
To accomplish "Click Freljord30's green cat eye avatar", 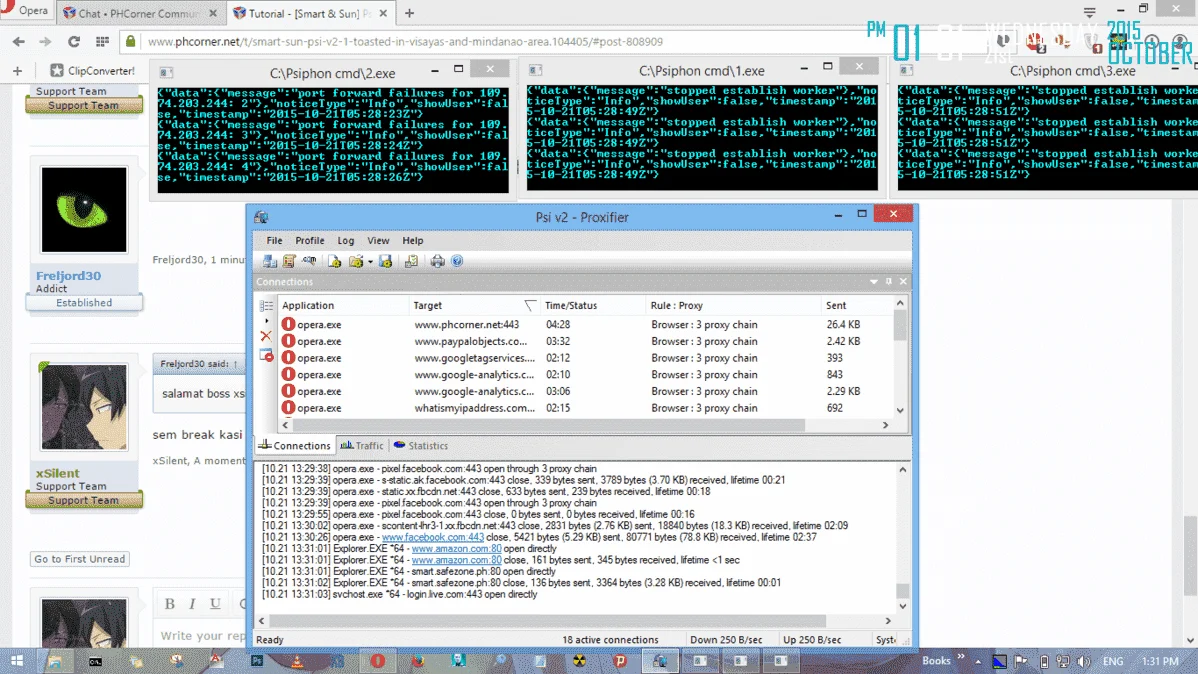I will point(84,209).
